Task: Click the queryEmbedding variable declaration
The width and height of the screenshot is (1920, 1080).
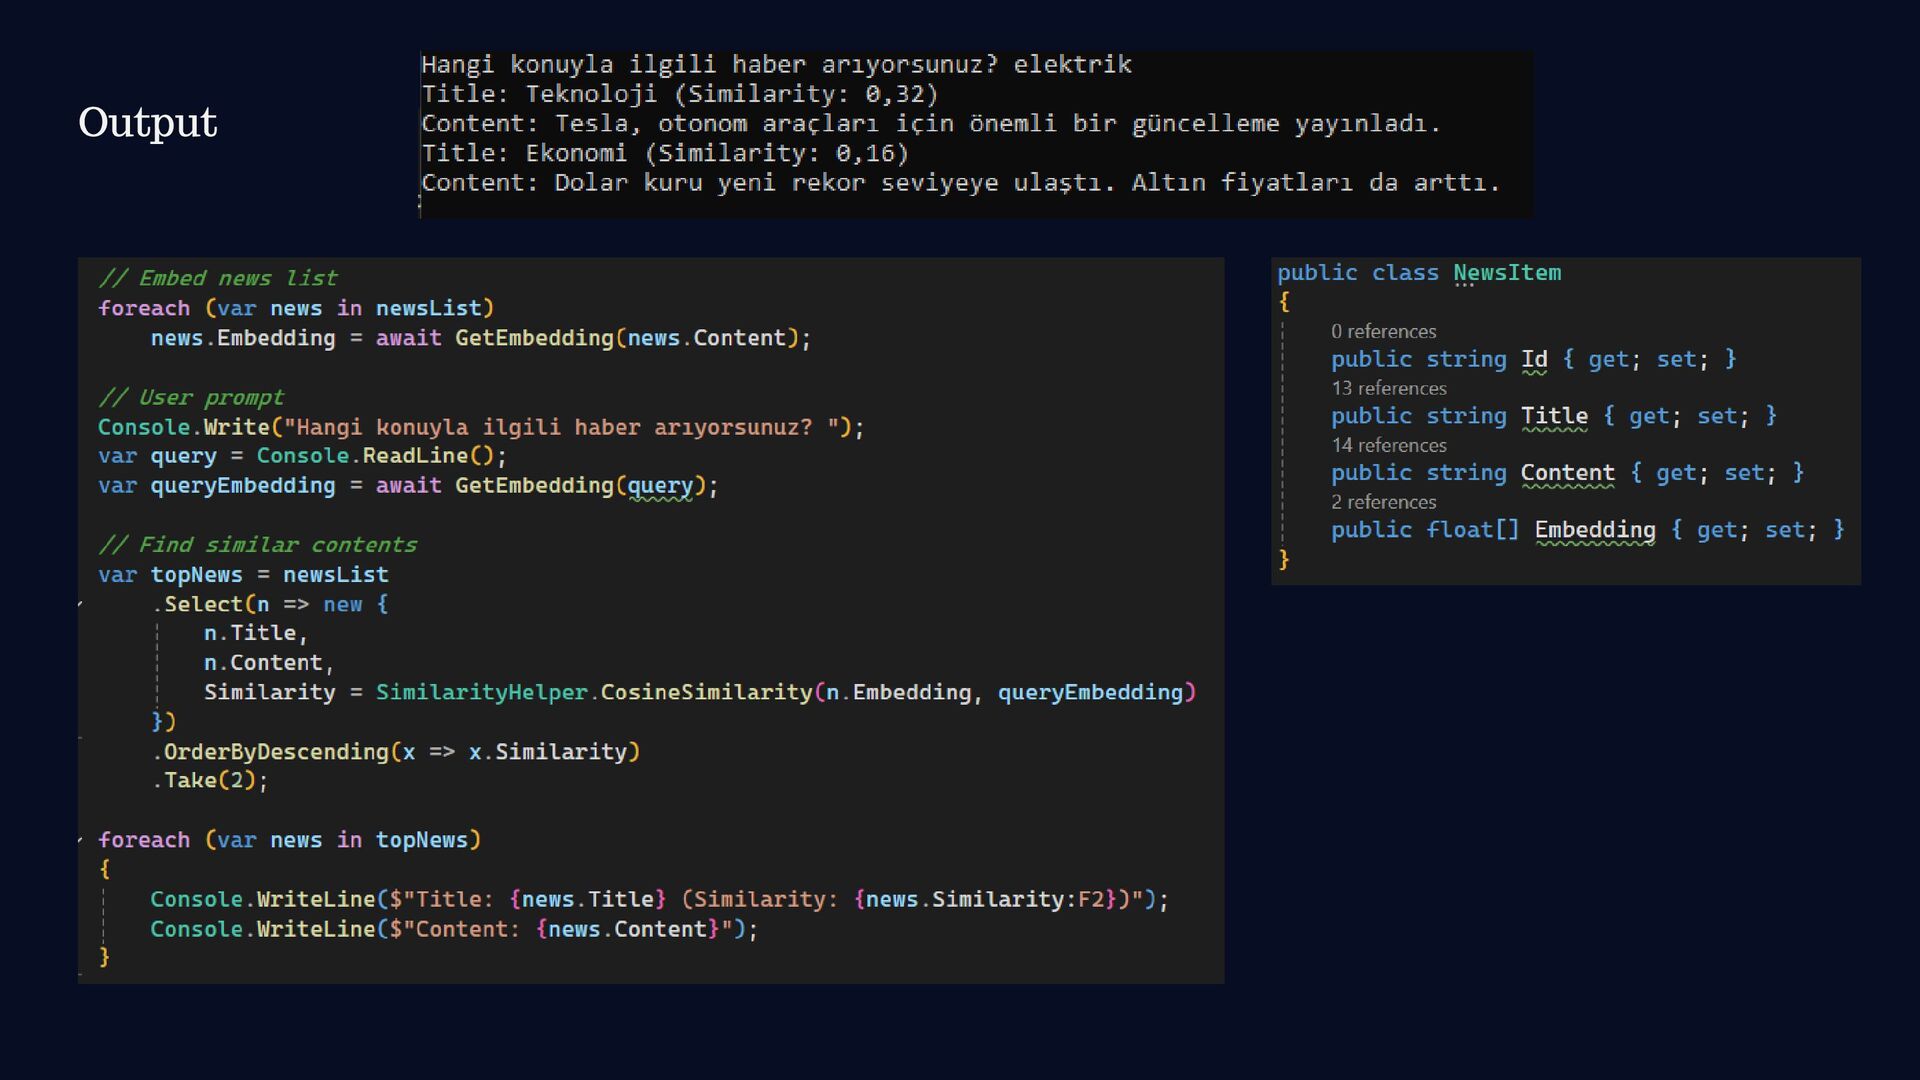Action: (x=242, y=486)
